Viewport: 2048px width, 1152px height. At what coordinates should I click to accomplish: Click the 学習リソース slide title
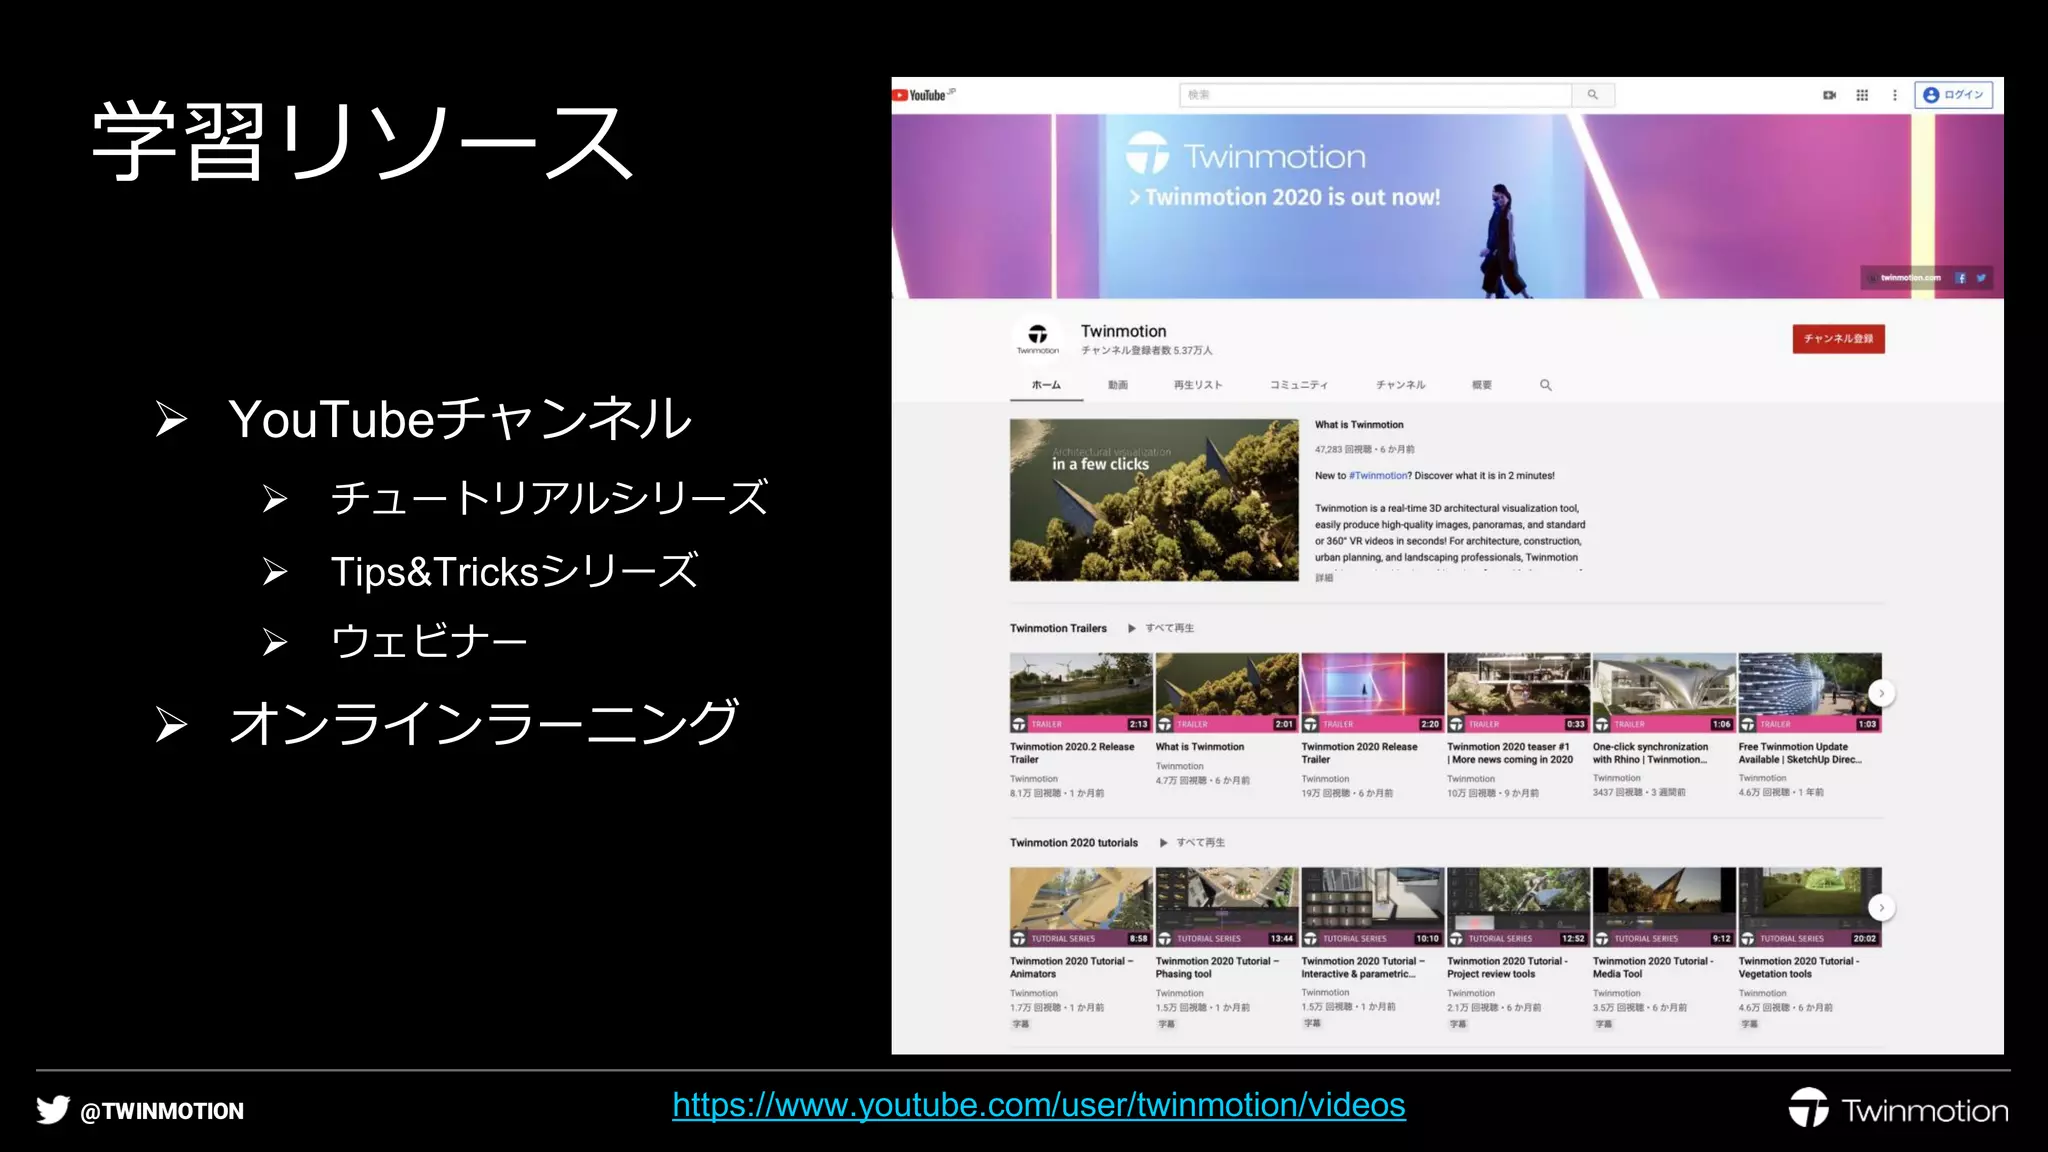pos(363,141)
